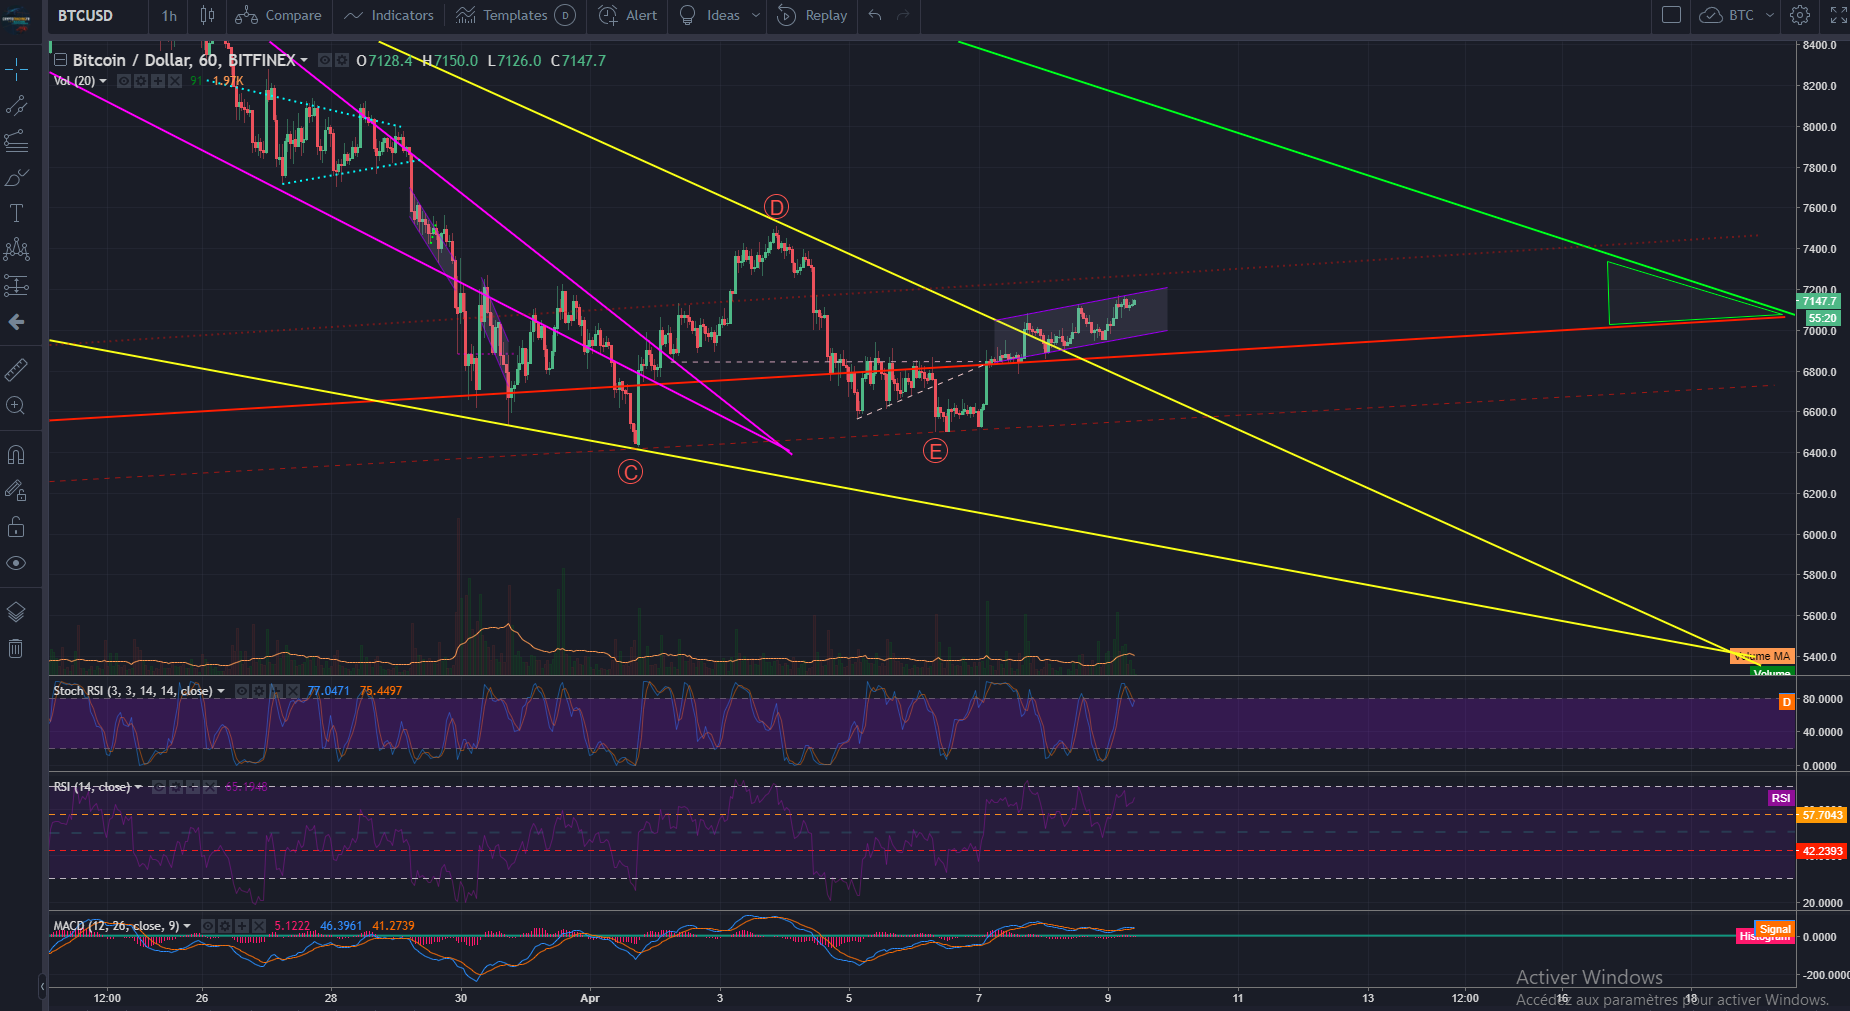Image resolution: width=1850 pixels, height=1011 pixels.
Task: Open the Indicators menu
Action: point(389,15)
